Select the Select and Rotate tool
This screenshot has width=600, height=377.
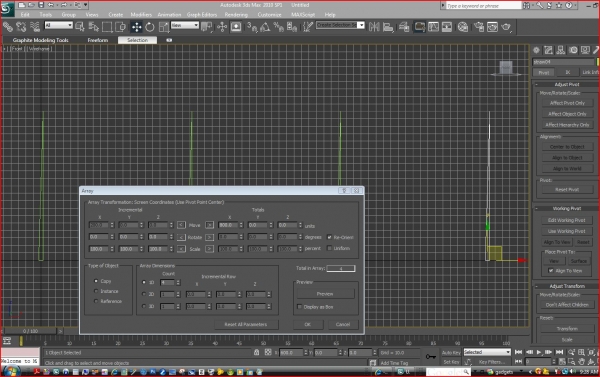[150, 27]
